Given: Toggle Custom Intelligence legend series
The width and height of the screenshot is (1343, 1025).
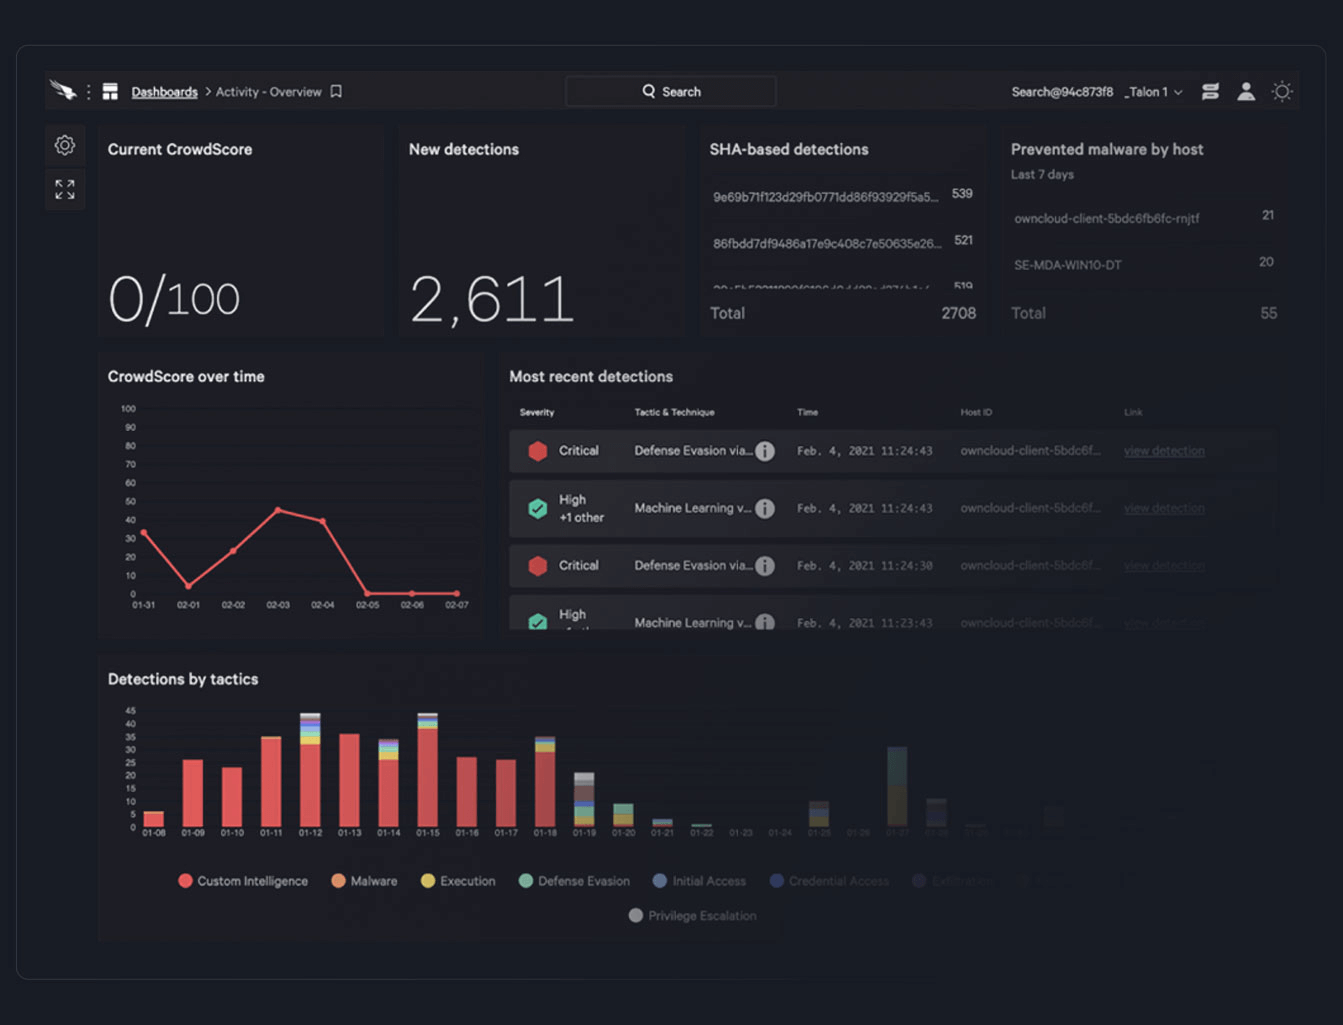Looking at the screenshot, I should point(243,881).
